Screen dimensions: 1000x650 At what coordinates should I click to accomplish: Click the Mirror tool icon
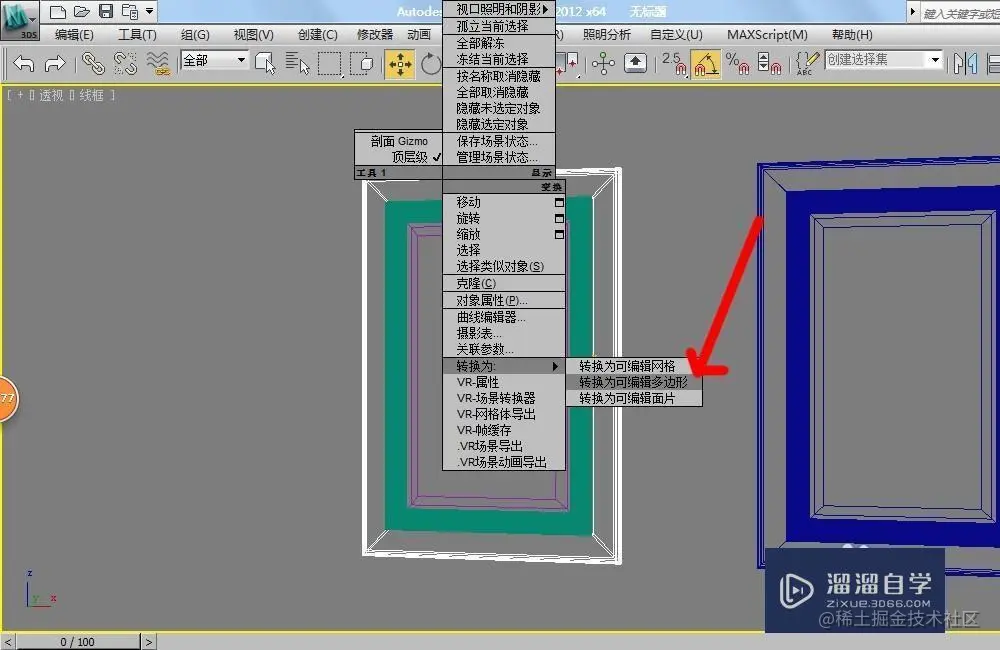tap(965, 63)
